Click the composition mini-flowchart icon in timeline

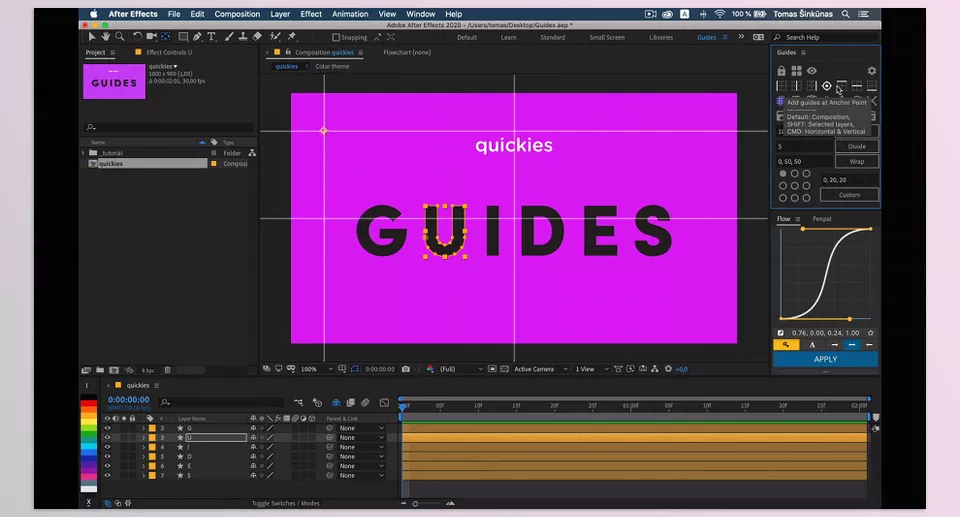coord(298,402)
